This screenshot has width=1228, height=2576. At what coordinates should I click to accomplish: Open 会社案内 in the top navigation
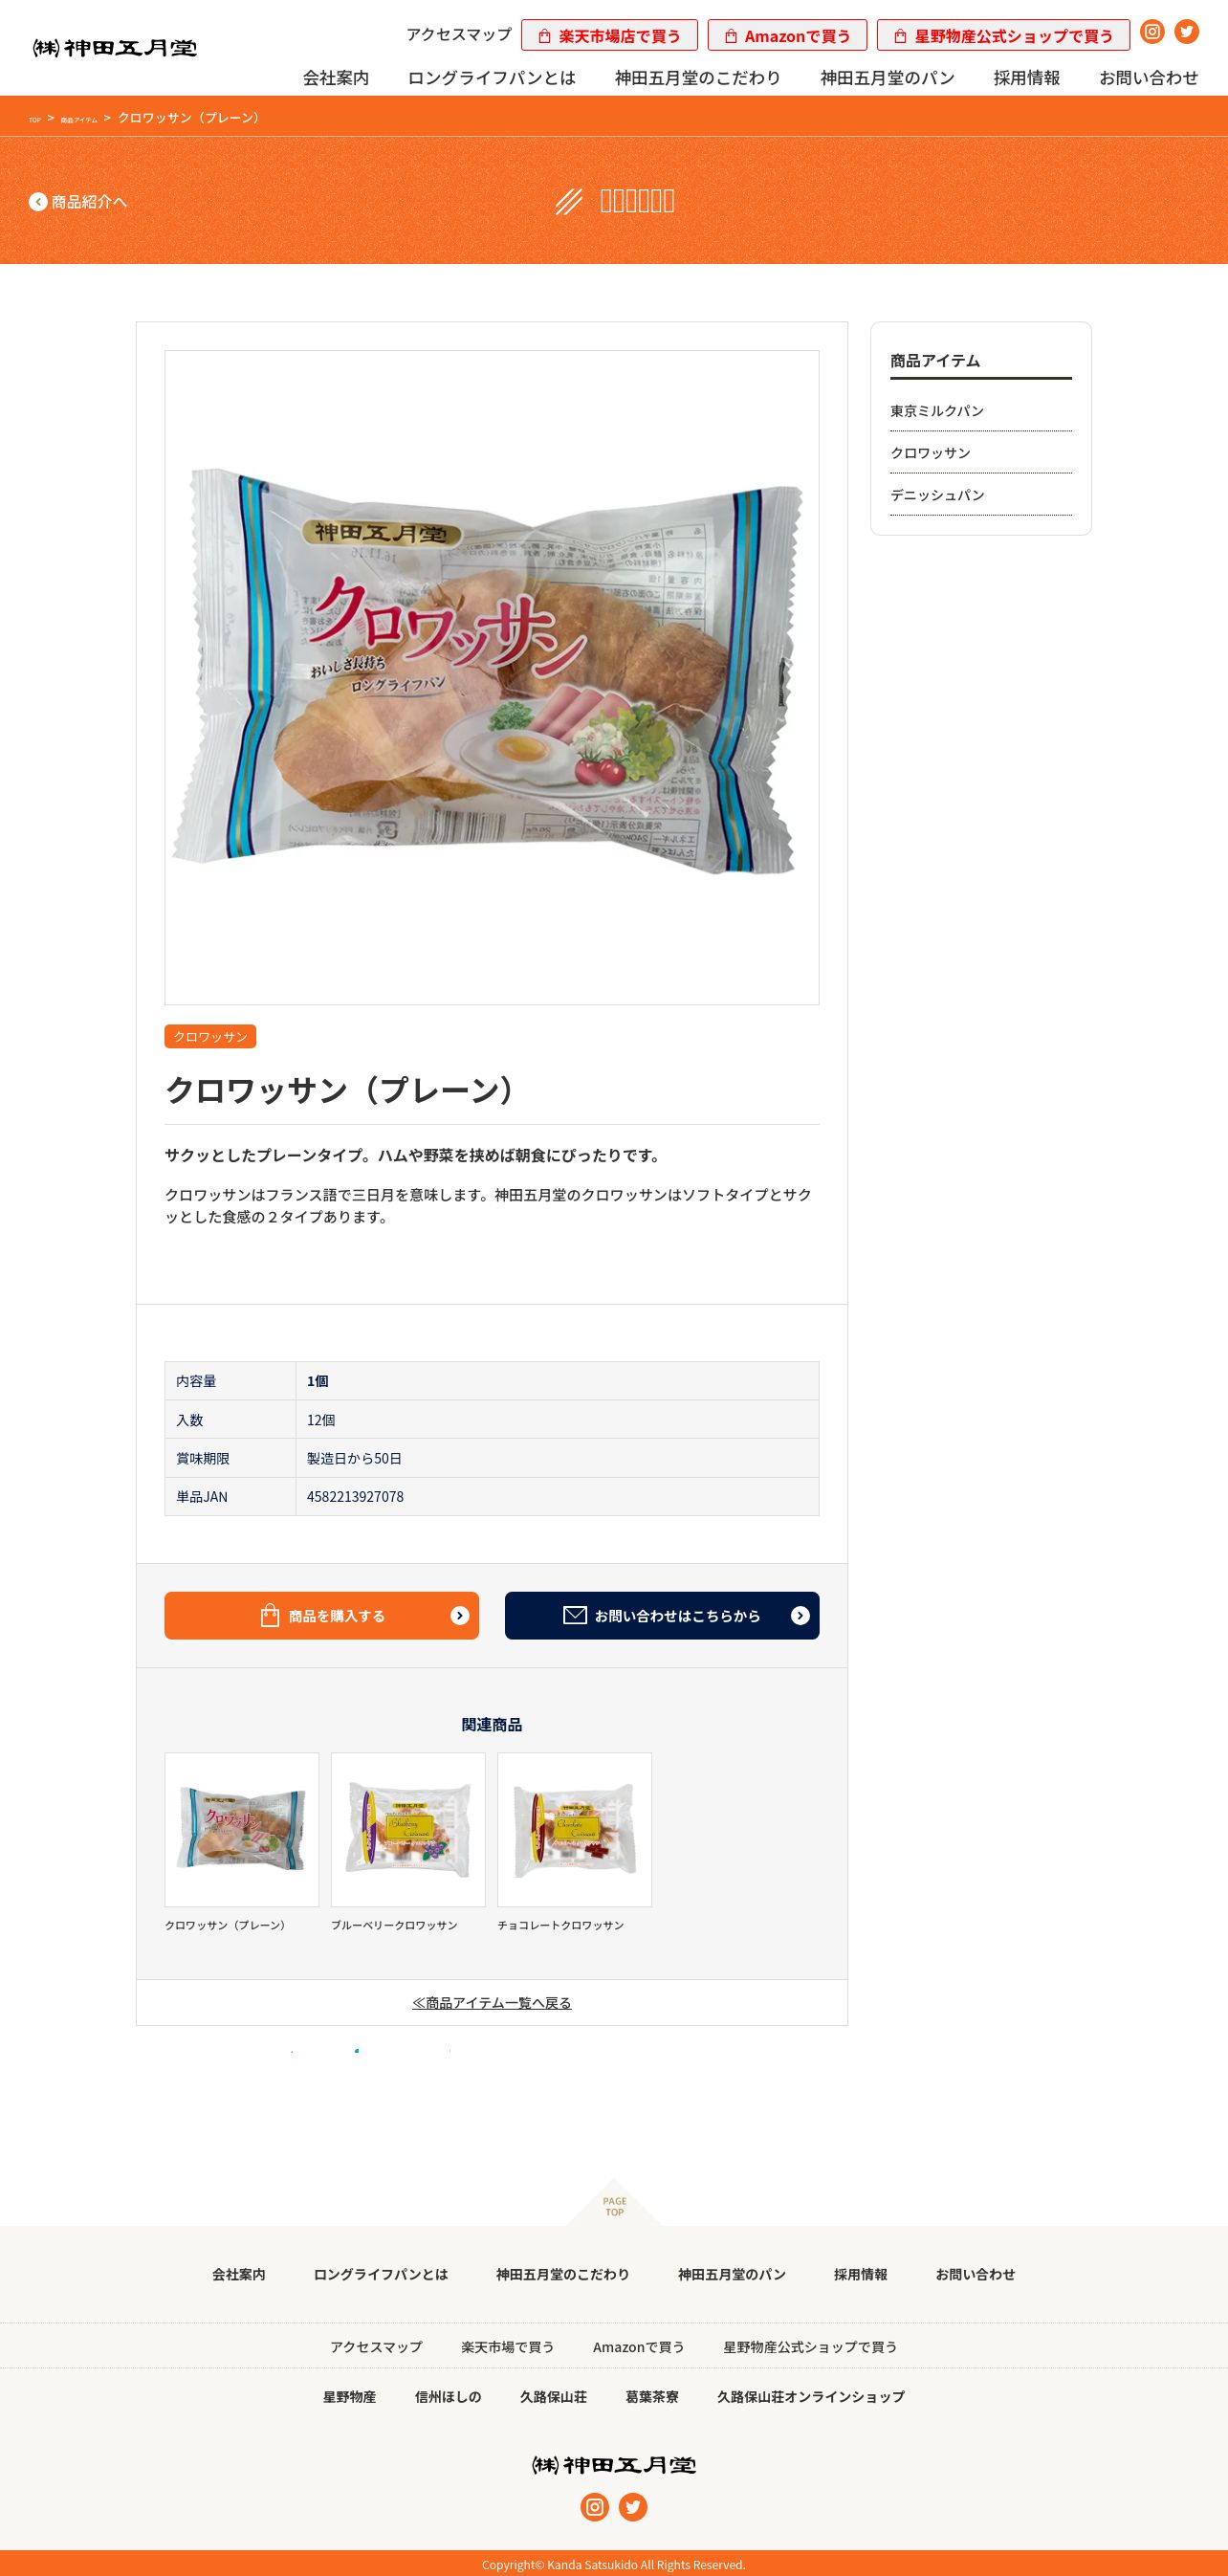point(336,78)
